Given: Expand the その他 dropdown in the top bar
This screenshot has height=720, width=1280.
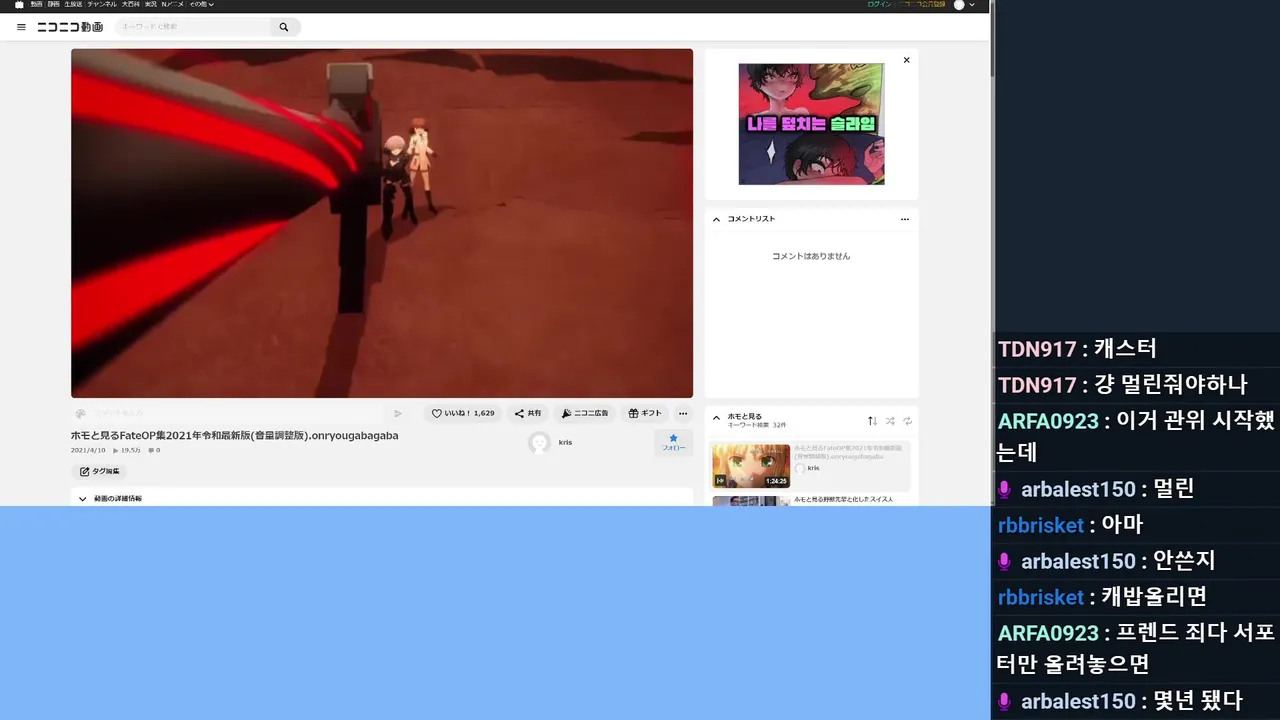Looking at the screenshot, I should (201, 5).
